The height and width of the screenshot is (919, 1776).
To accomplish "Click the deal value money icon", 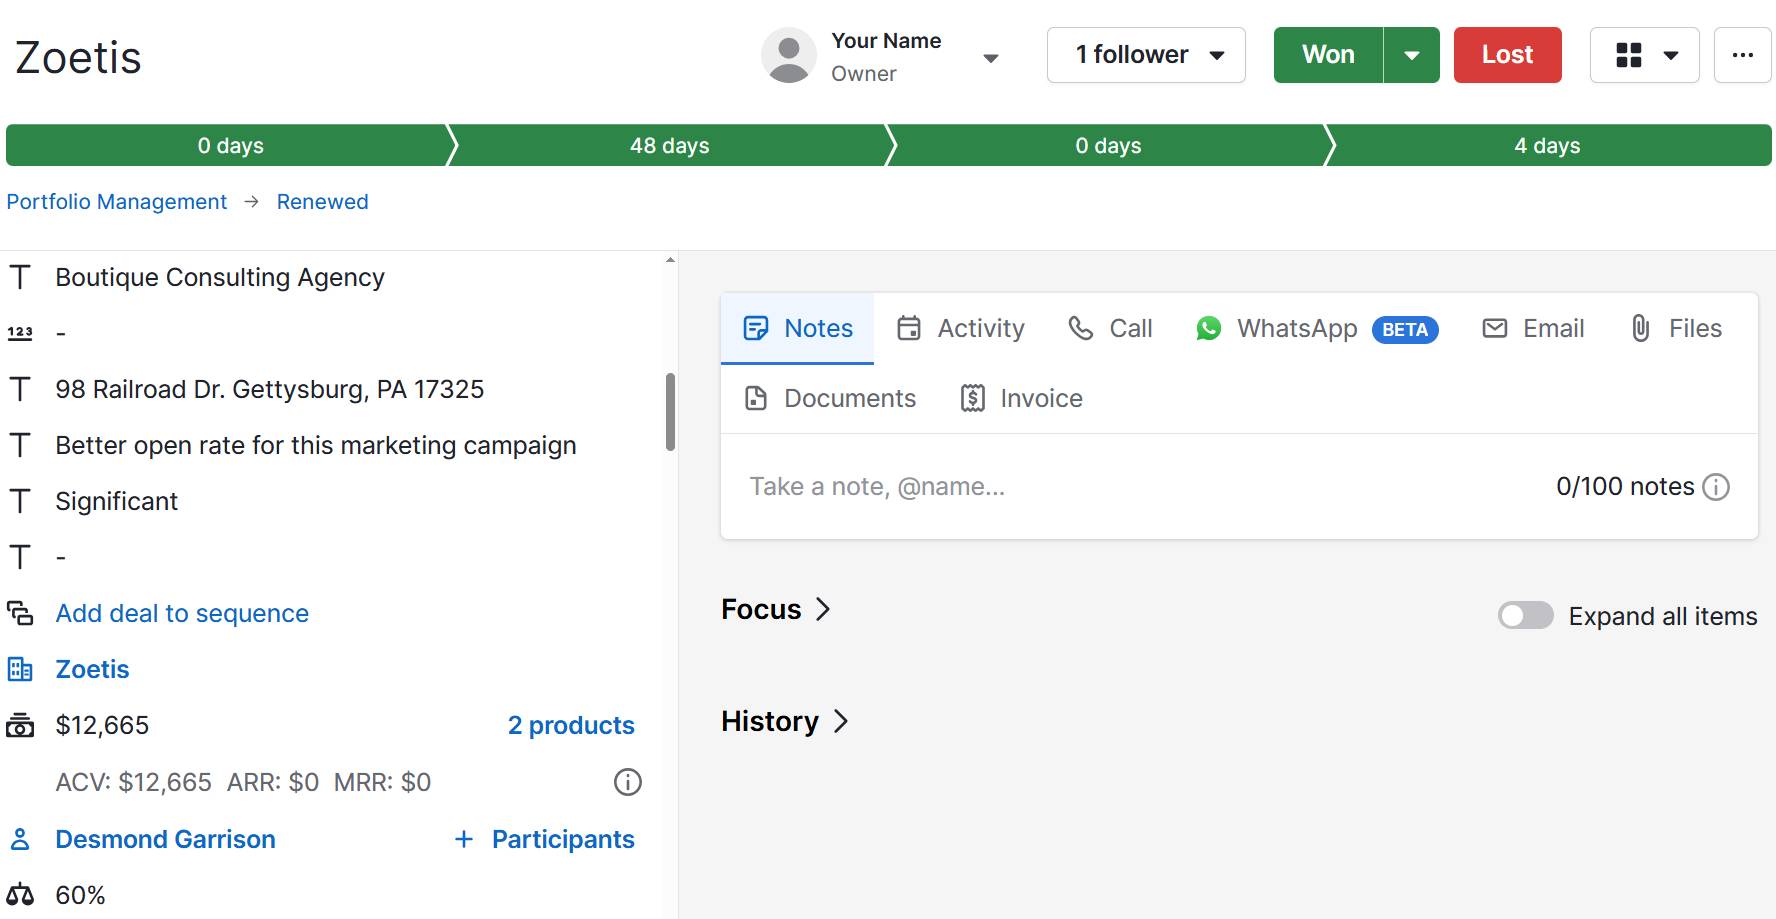I will click(x=20, y=725).
